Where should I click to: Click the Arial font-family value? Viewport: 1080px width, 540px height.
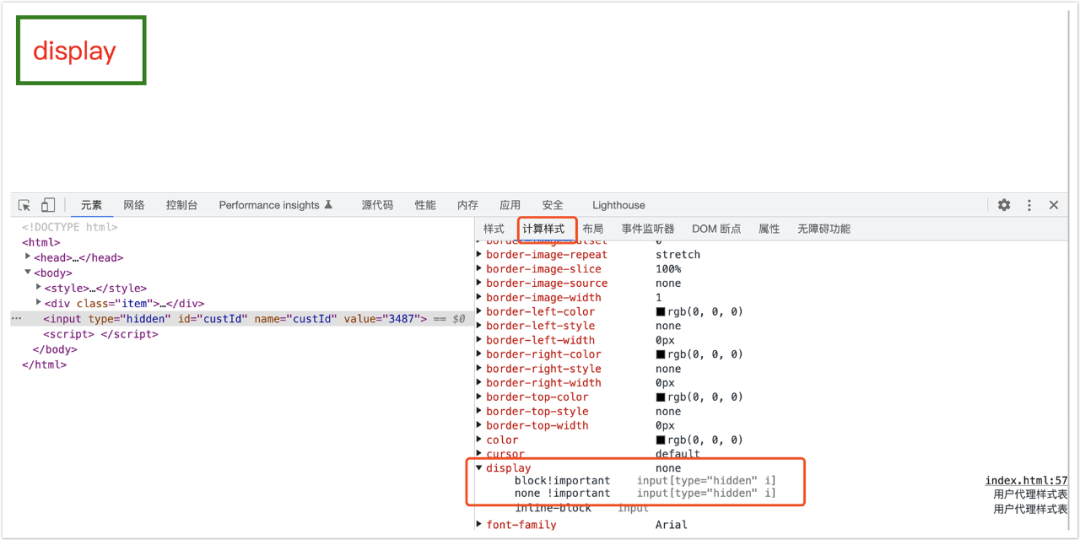tap(672, 525)
